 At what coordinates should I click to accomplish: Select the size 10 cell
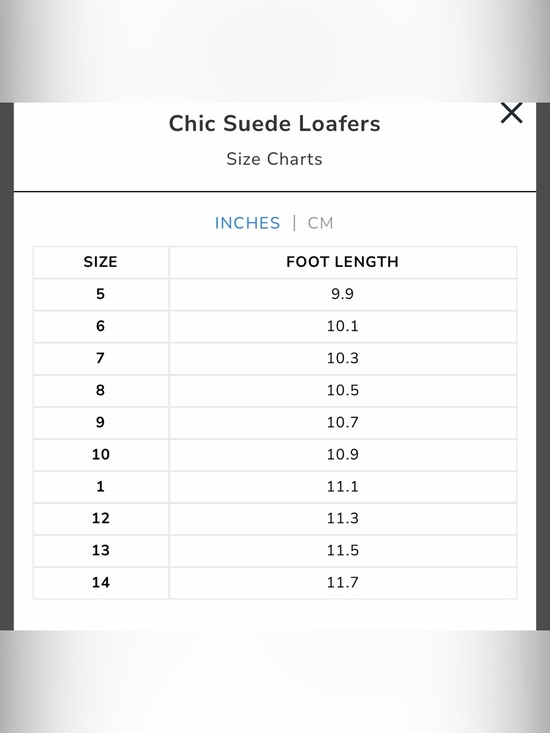point(100,454)
